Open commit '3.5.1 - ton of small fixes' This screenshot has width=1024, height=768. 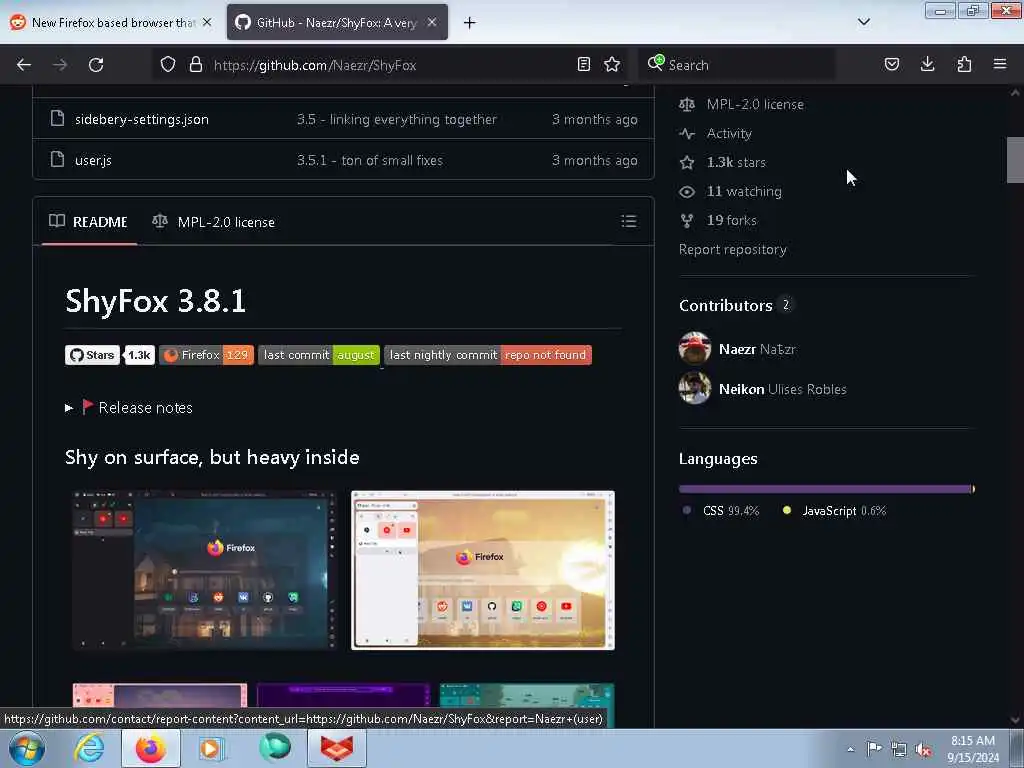(x=370, y=160)
